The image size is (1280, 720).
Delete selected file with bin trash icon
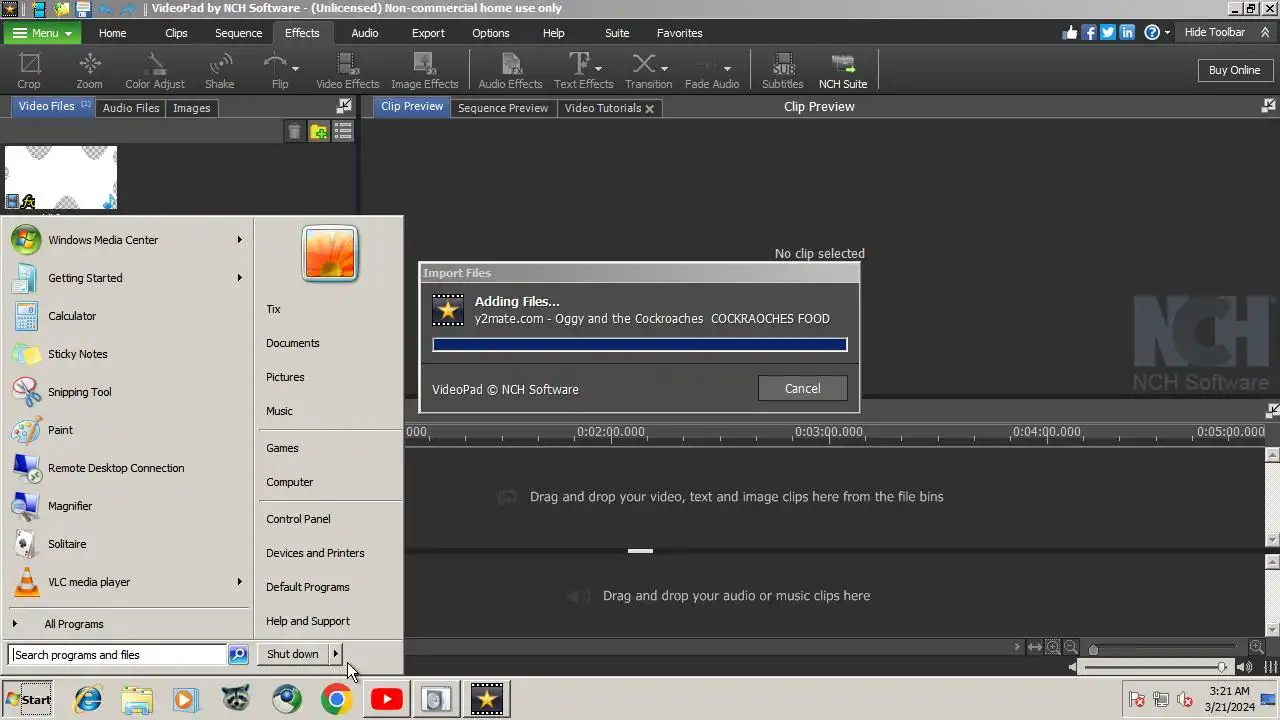pyautogui.click(x=294, y=132)
